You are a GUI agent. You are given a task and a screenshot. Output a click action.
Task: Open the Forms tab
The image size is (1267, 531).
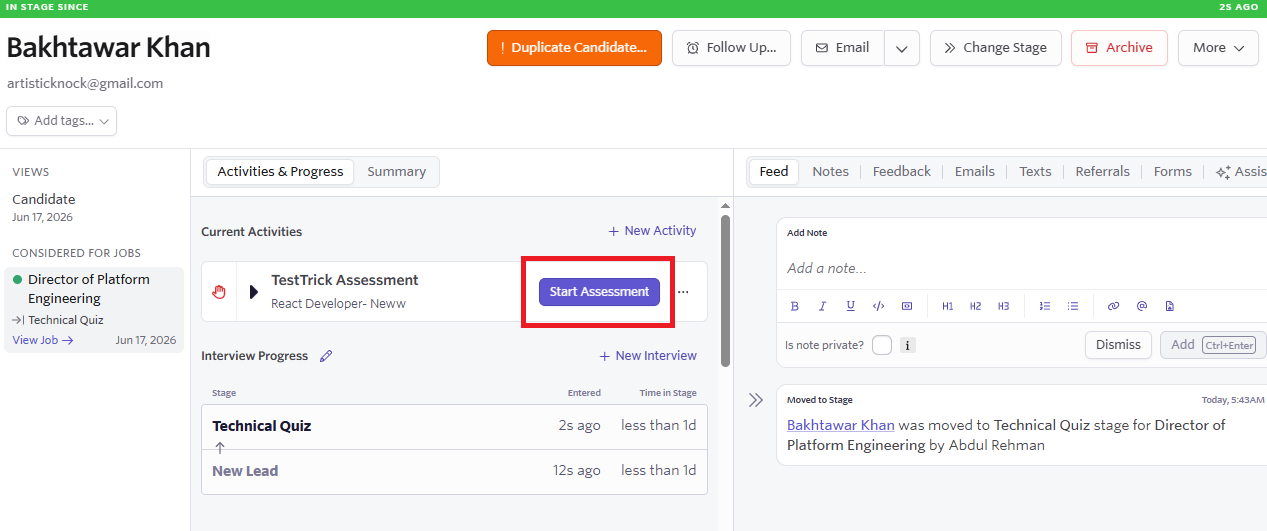click(1172, 172)
